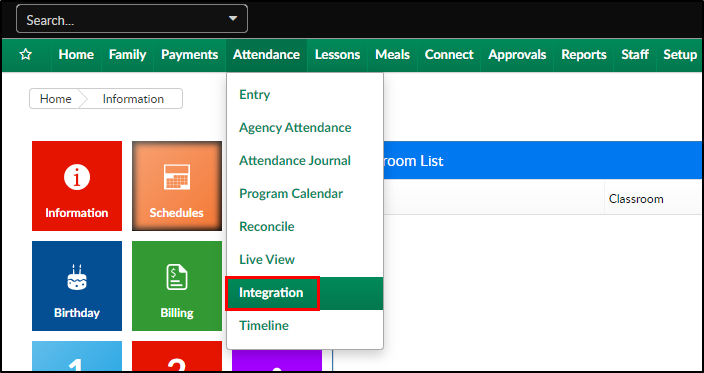Open the Schedules tile
The width and height of the screenshot is (704, 373).
(177, 186)
